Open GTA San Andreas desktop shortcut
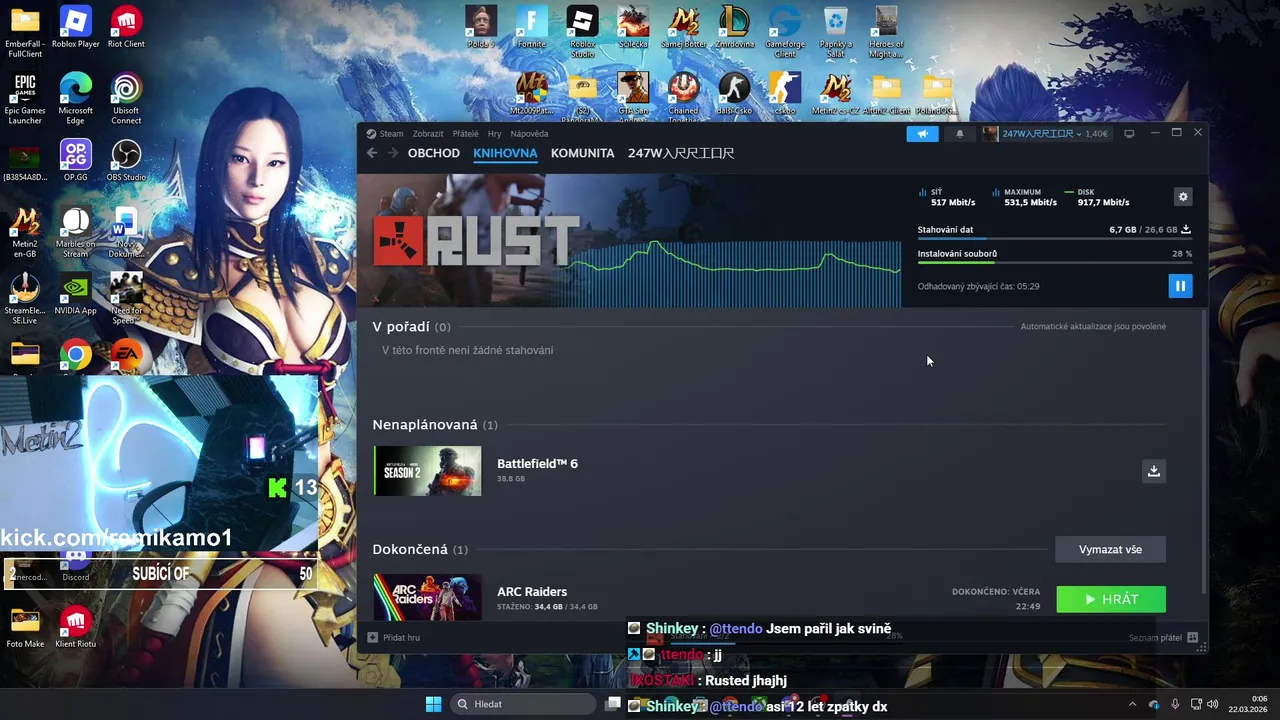The height and width of the screenshot is (720, 1280). [x=632, y=98]
